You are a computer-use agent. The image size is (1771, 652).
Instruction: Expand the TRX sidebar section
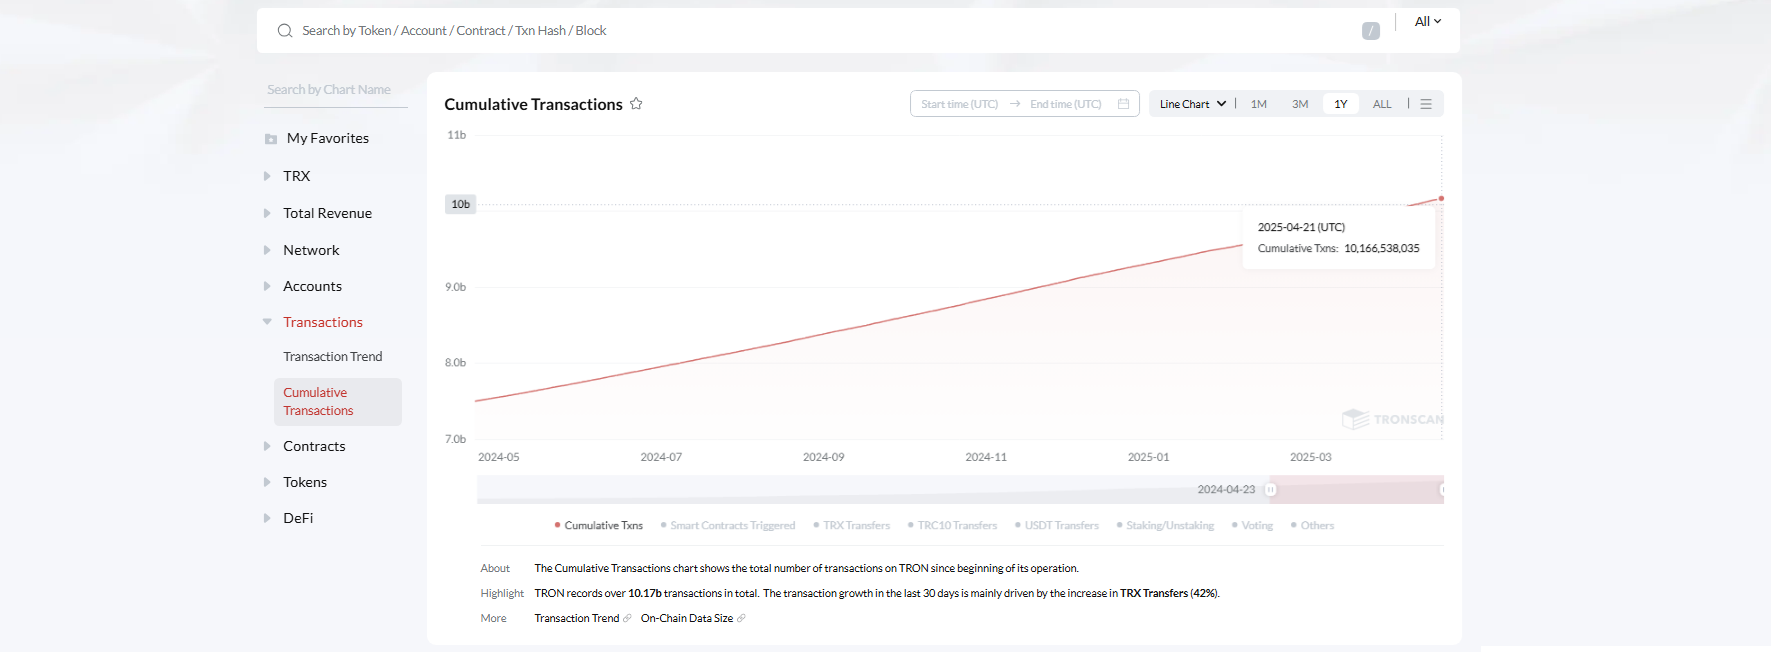[267, 176]
